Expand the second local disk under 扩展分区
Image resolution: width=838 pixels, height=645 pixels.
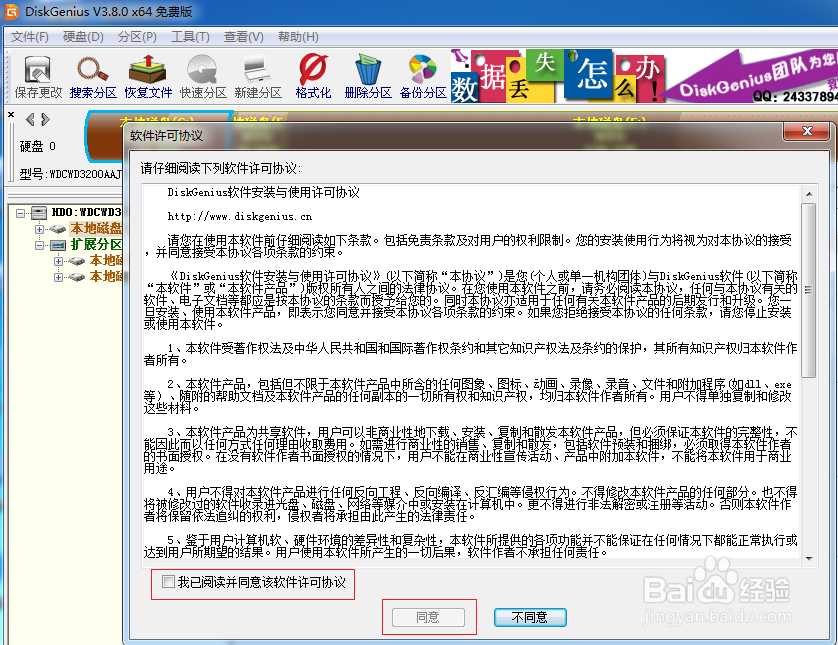tap(58, 277)
